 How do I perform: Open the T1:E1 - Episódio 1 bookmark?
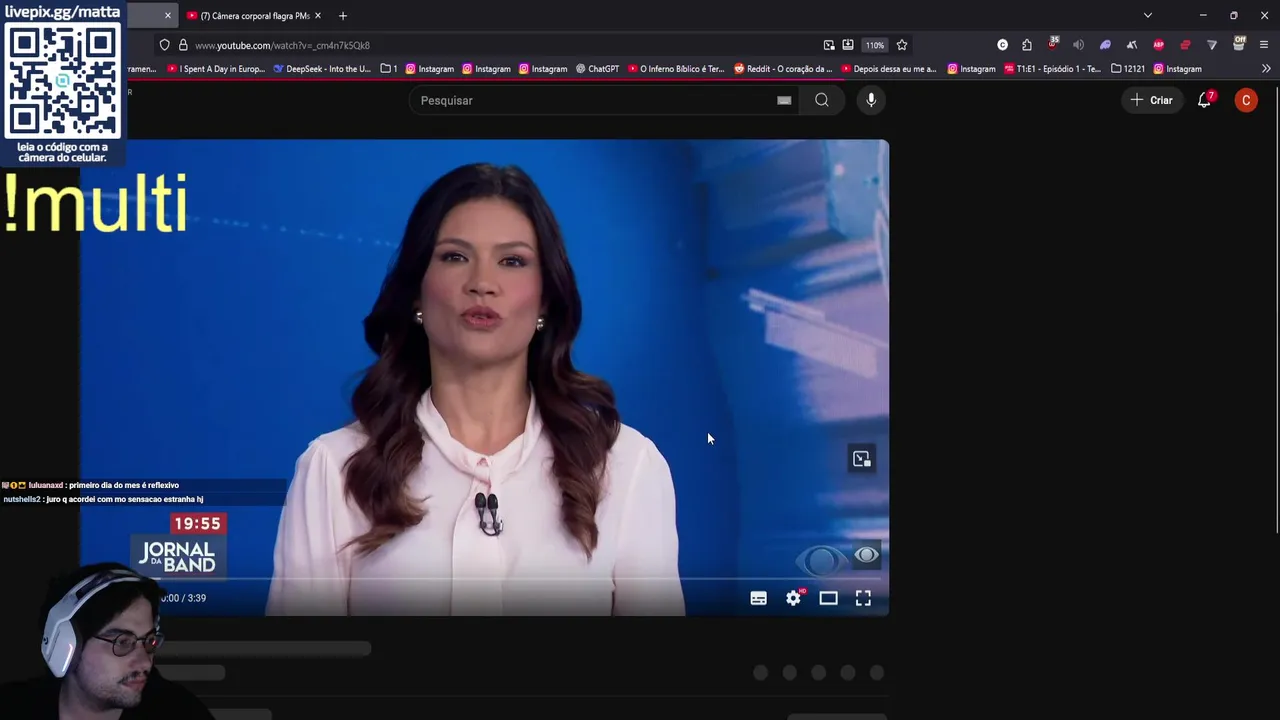[x=1052, y=69]
